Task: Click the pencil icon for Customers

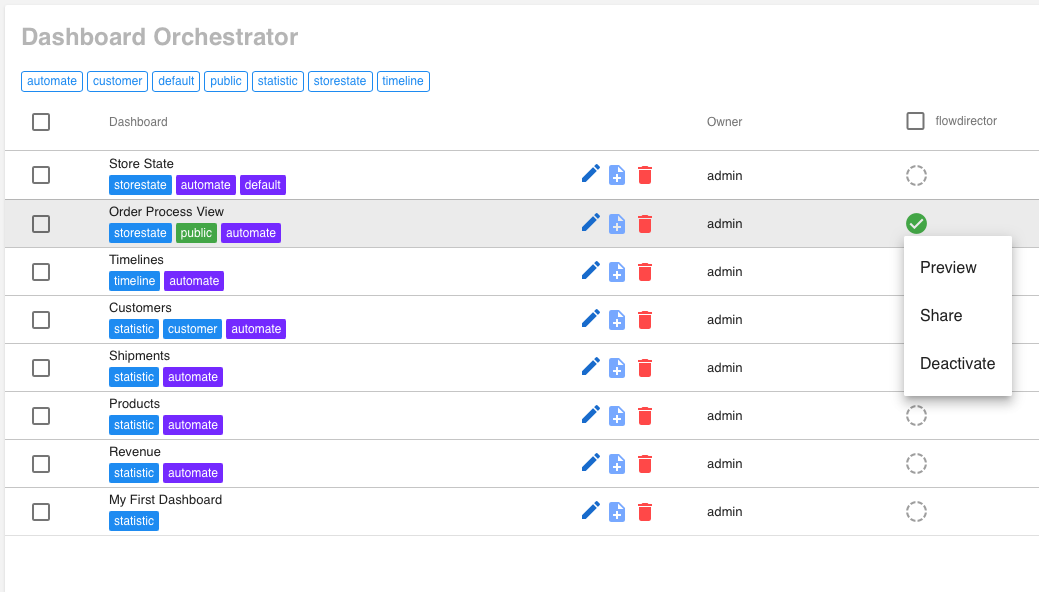Action: [591, 319]
